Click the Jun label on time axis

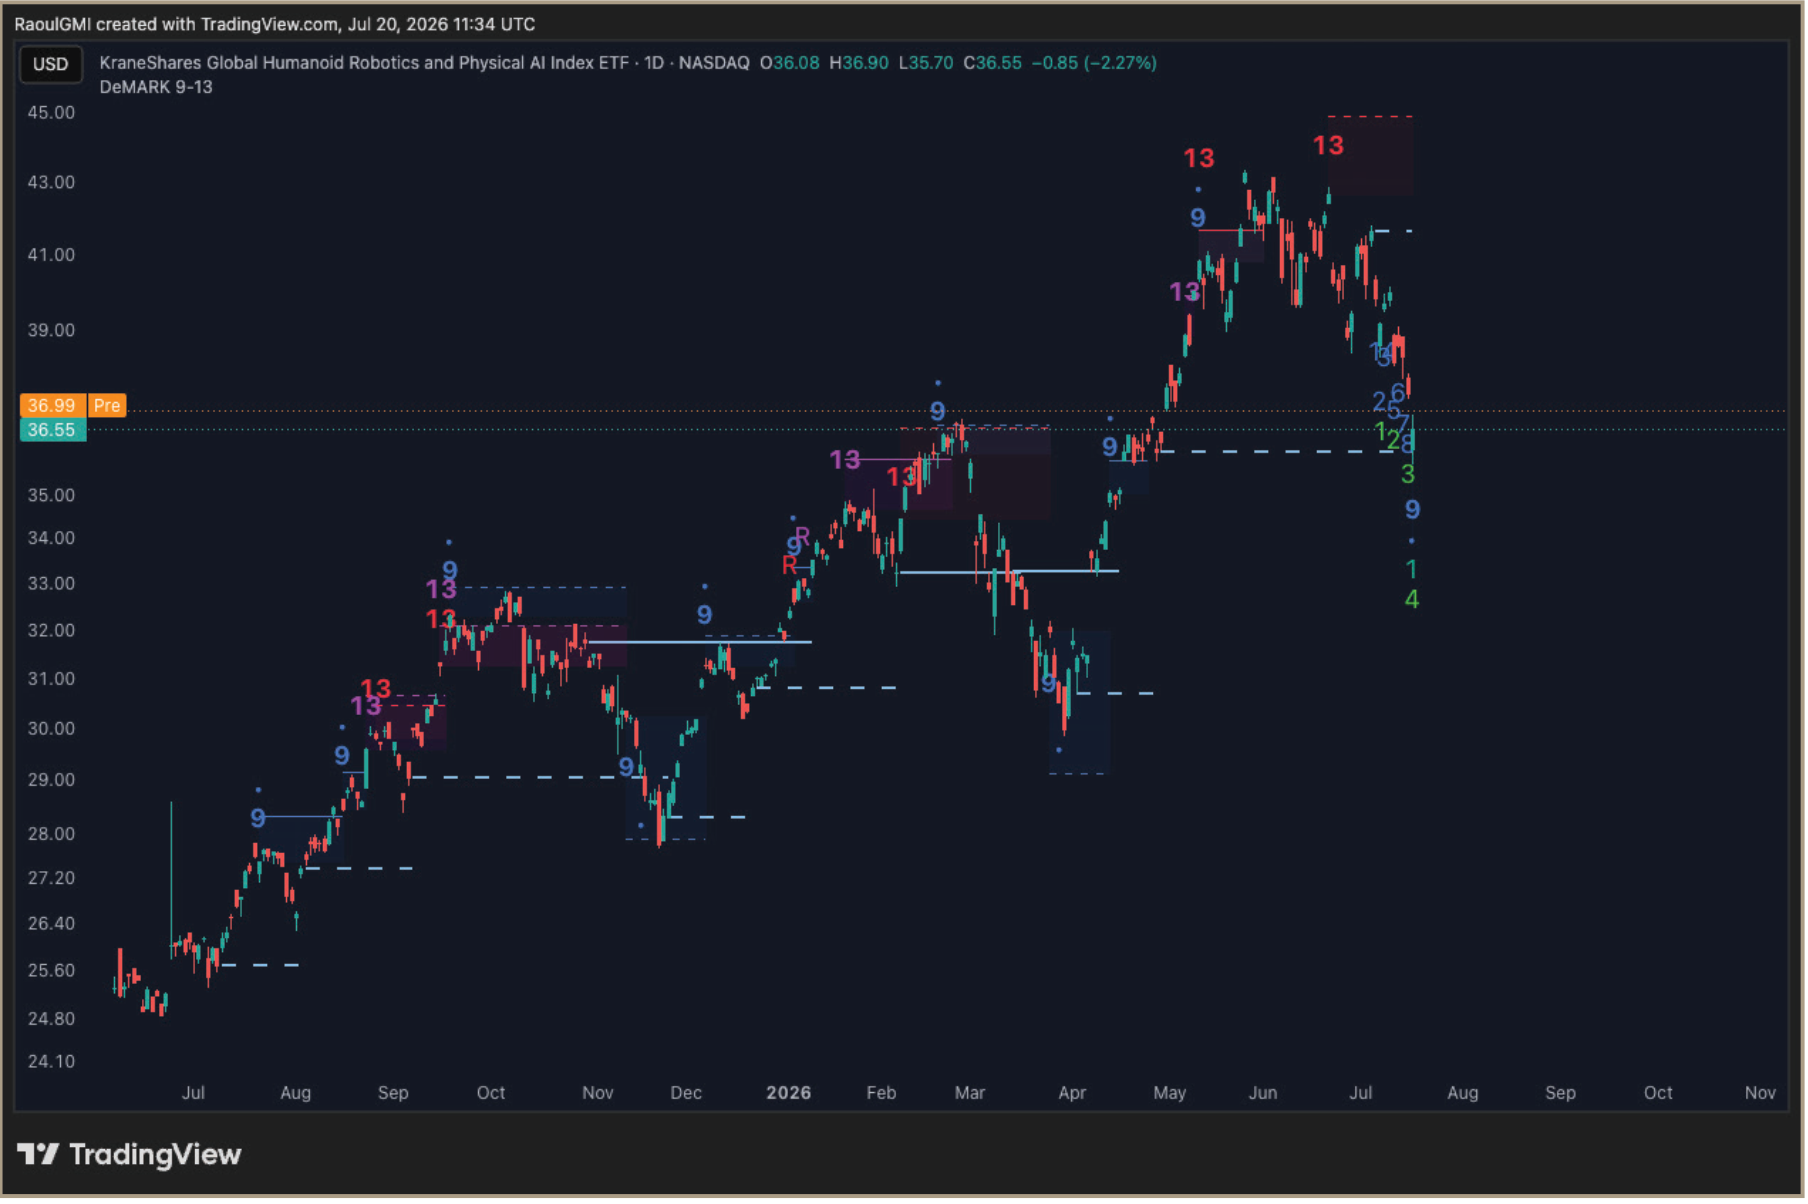(1263, 1094)
